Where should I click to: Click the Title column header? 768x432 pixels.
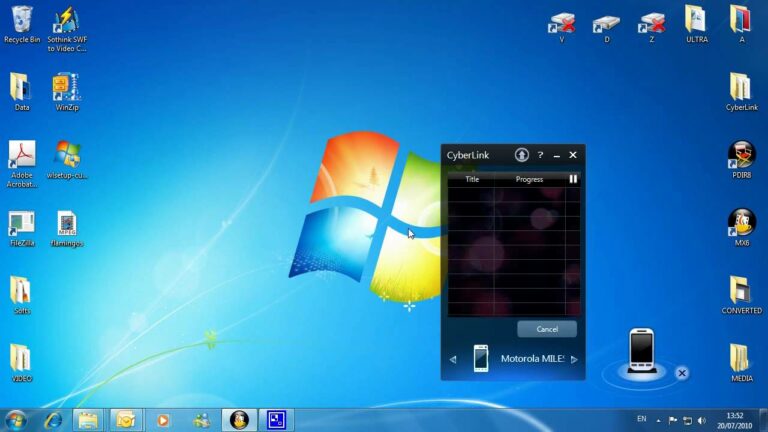pyautogui.click(x=472, y=179)
